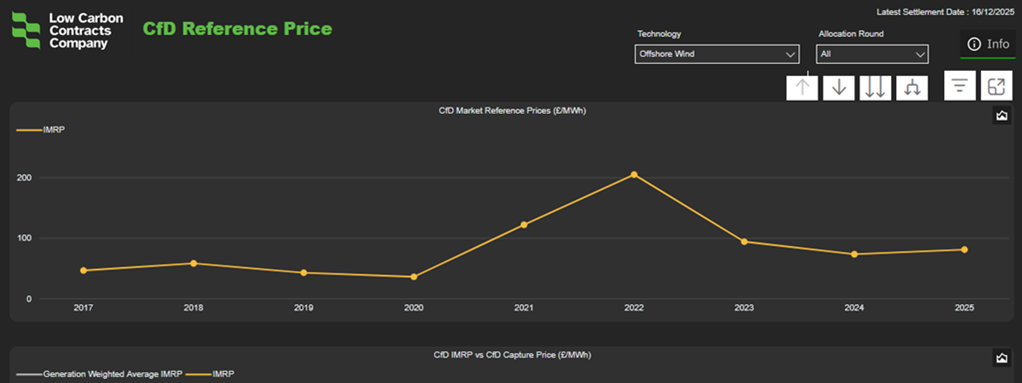Click the Technology label above the dropdown

pos(659,34)
